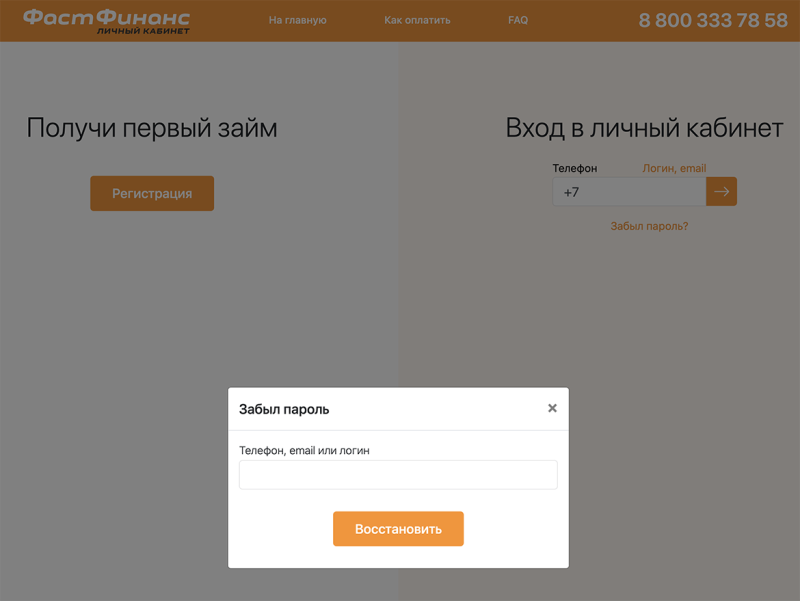The width and height of the screenshot is (800, 601).
Task: Click the ФастФинанс logo
Action: 107,17
